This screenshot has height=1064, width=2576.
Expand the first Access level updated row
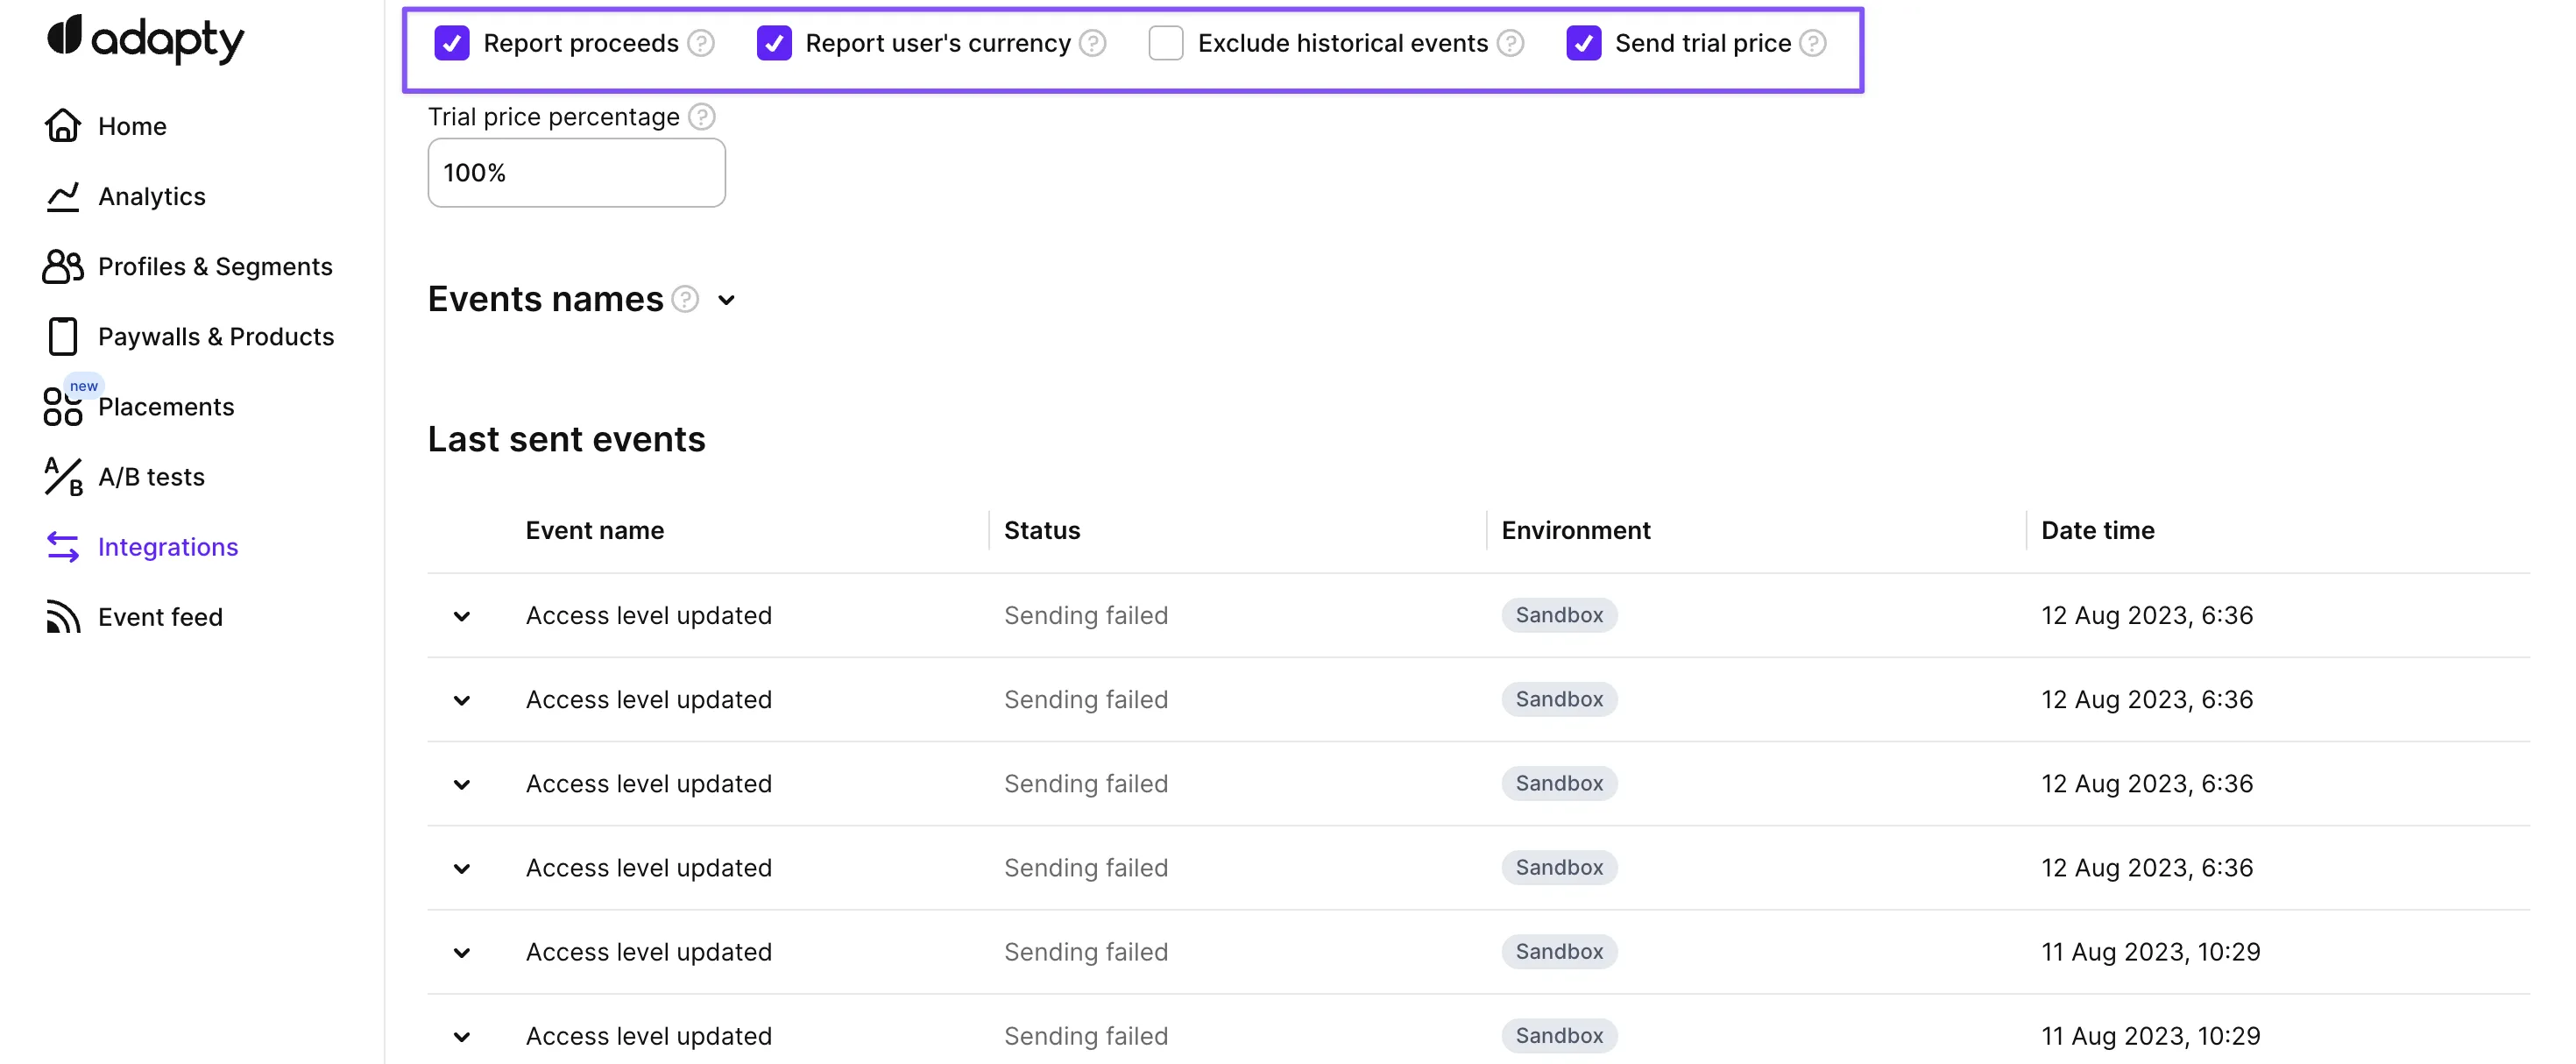[x=462, y=616]
